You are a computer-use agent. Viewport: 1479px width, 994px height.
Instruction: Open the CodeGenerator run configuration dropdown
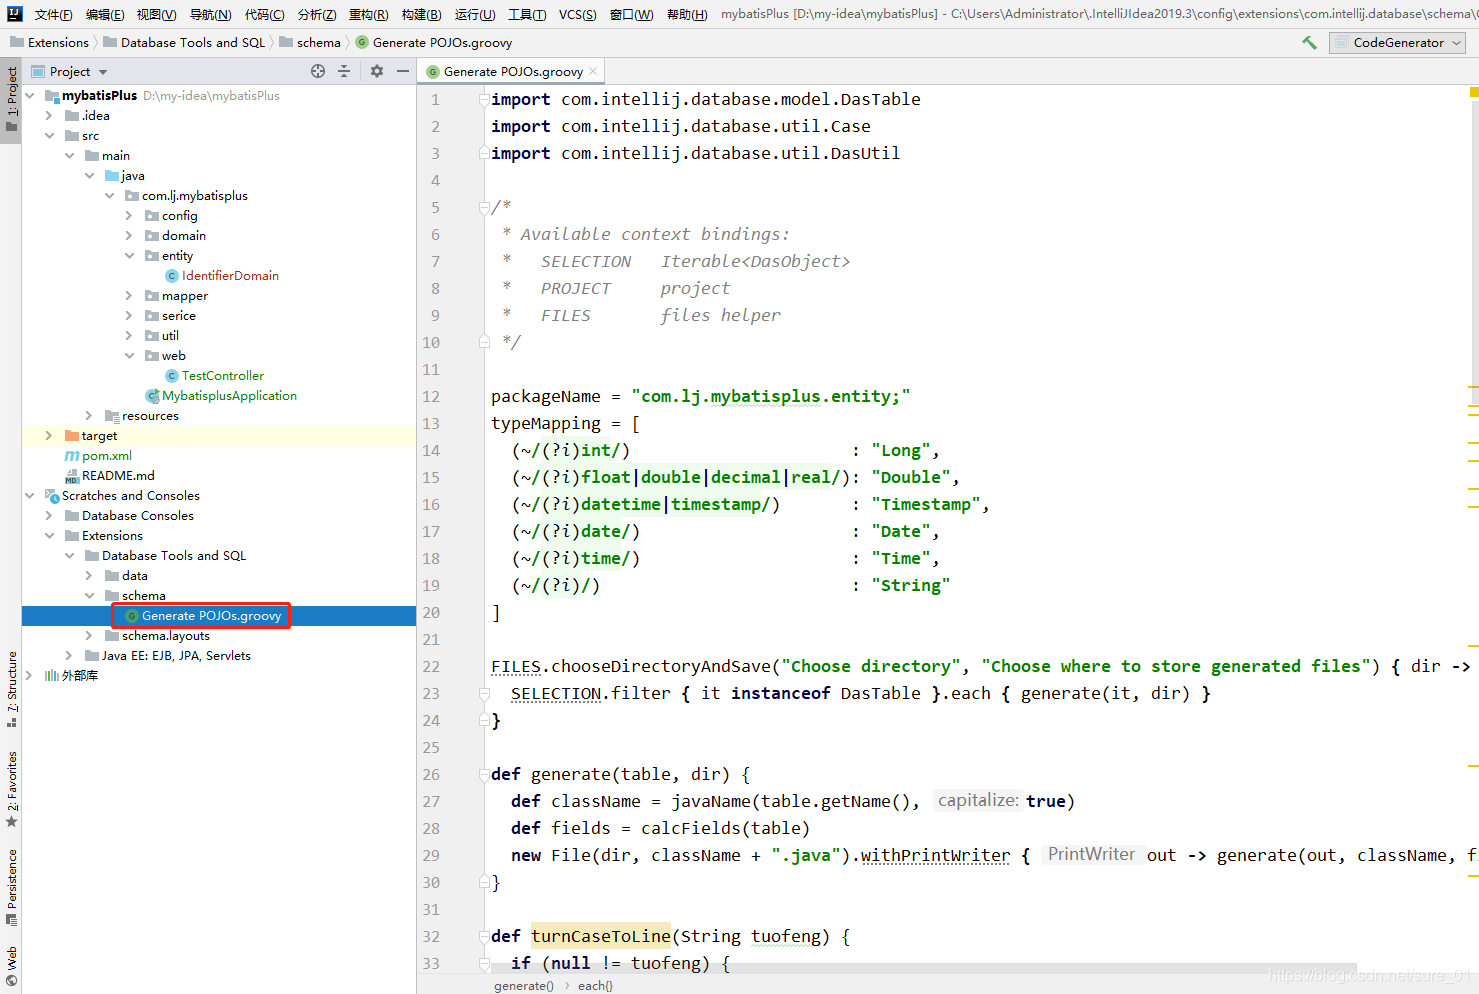point(1397,43)
